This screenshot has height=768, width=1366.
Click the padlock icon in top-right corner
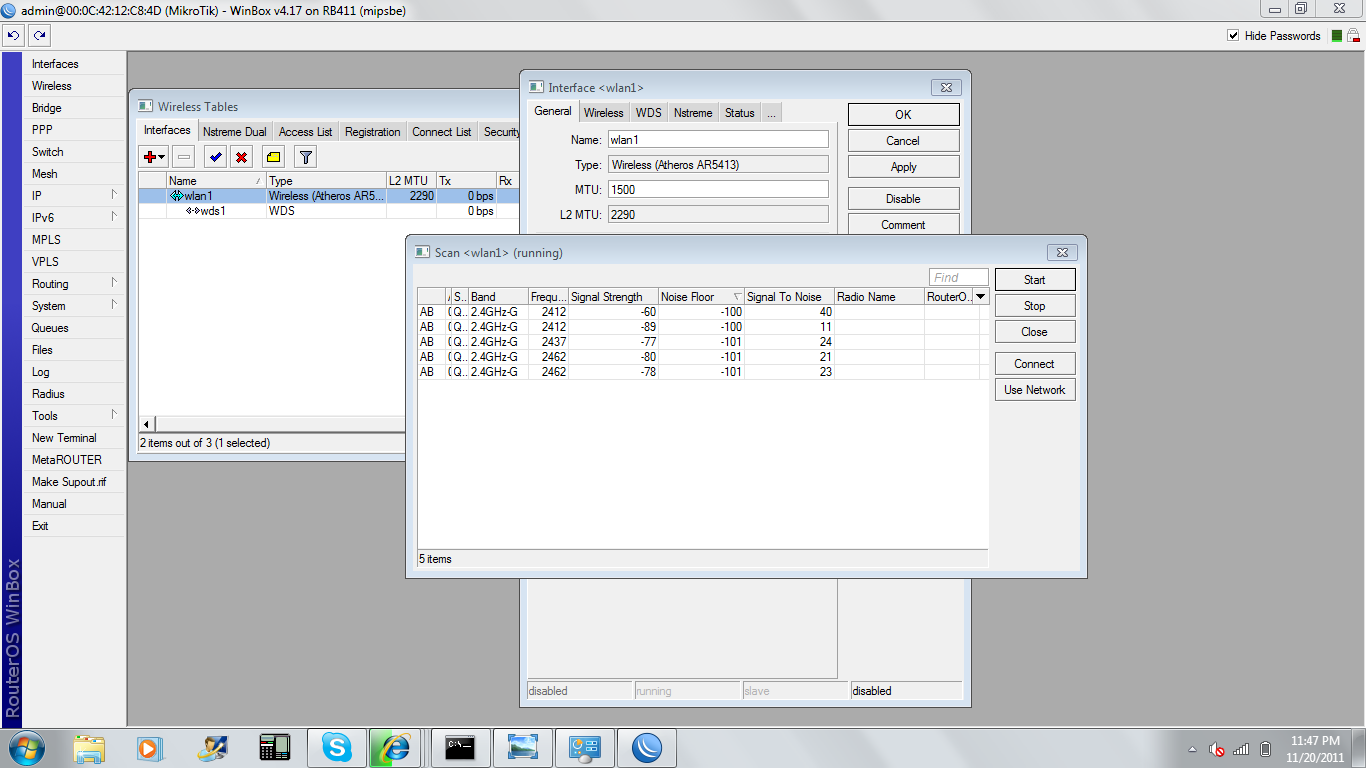click(1352, 36)
